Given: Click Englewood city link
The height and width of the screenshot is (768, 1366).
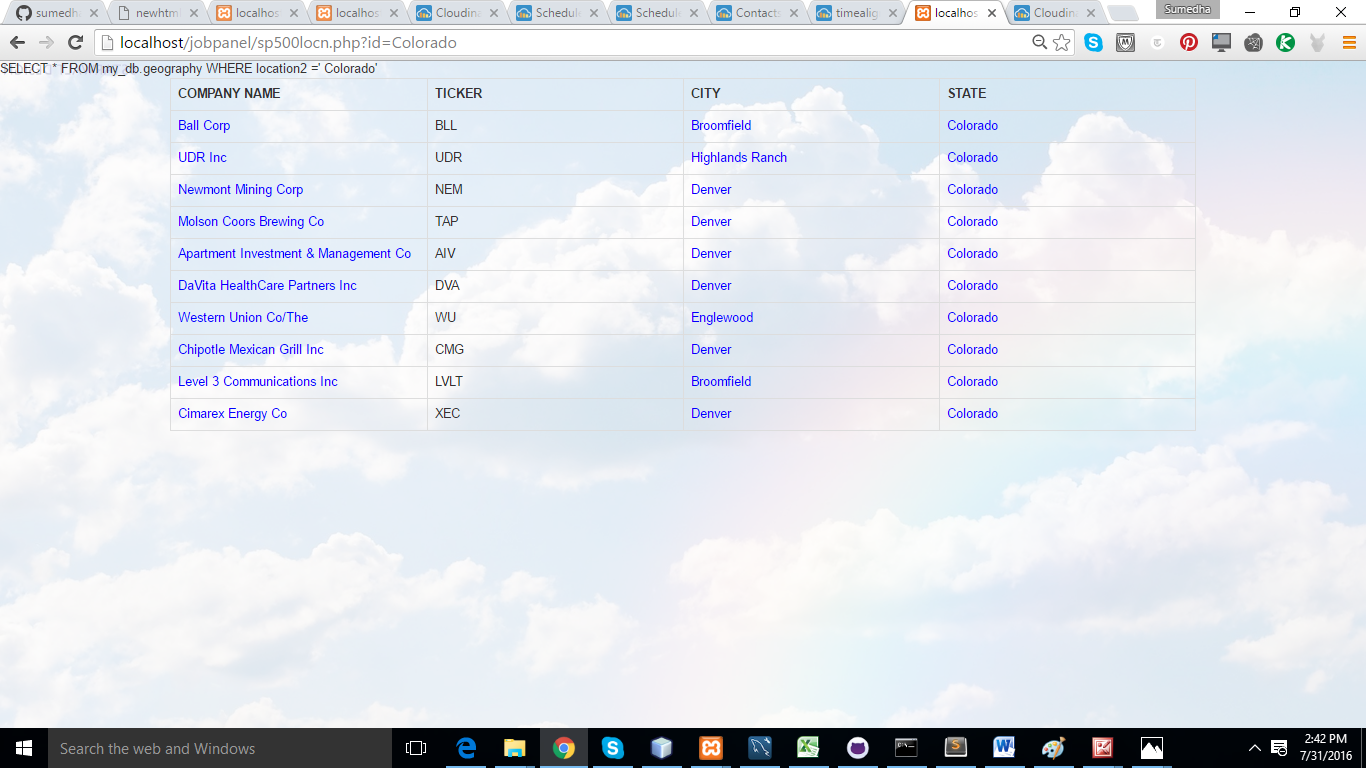Looking at the screenshot, I should [x=722, y=317].
